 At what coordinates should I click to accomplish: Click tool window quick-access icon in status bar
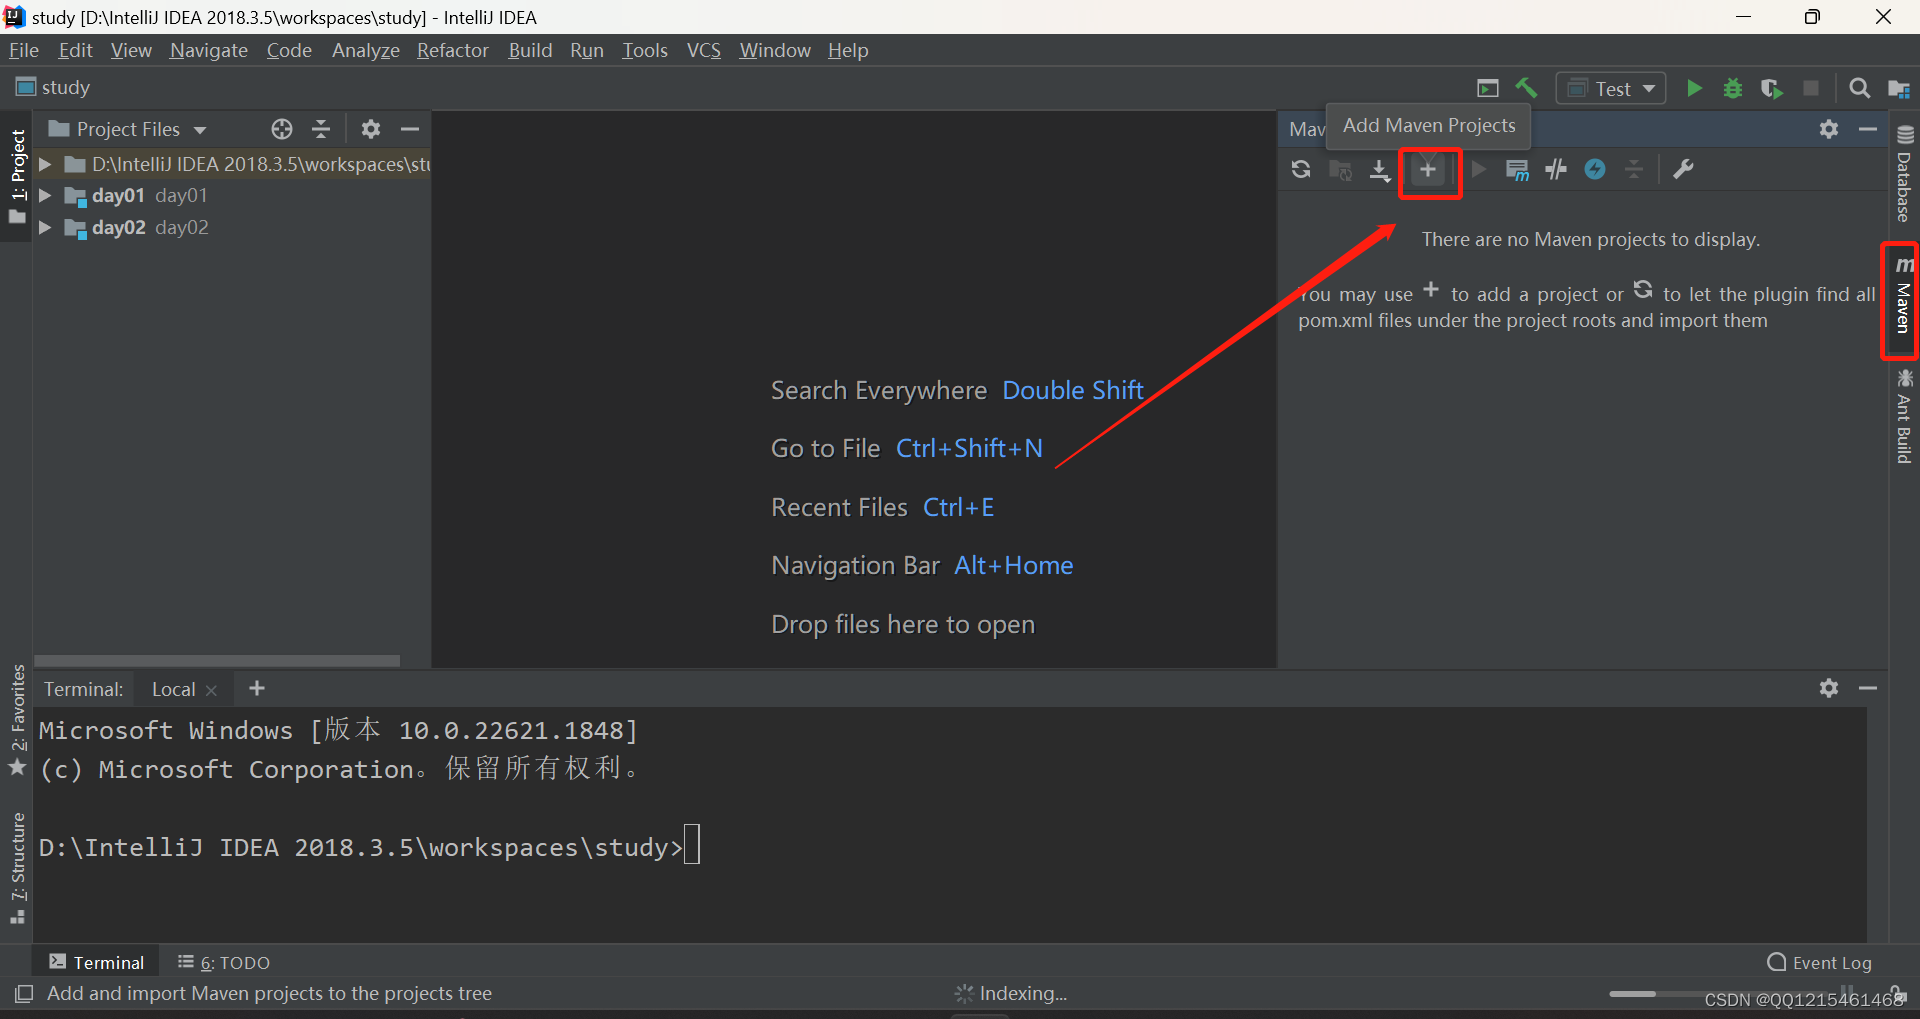tap(24, 993)
